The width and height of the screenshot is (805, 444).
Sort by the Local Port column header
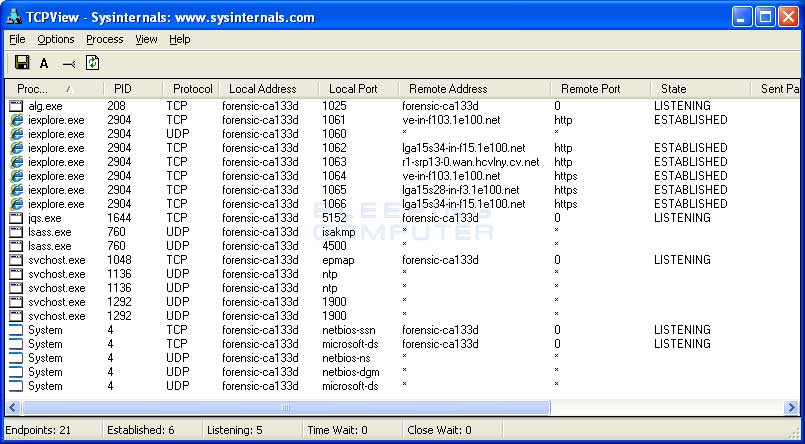point(358,89)
